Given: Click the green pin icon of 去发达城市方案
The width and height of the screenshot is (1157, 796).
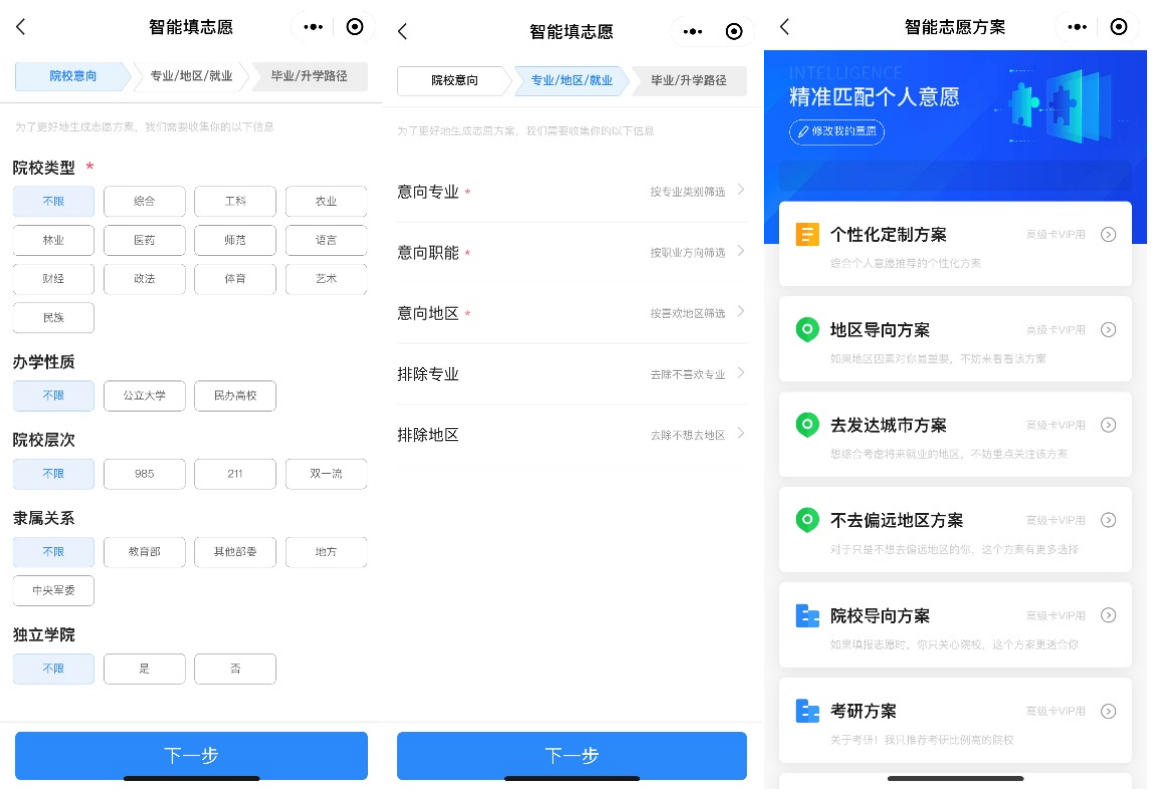Looking at the screenshot, I should coord(807,424).
